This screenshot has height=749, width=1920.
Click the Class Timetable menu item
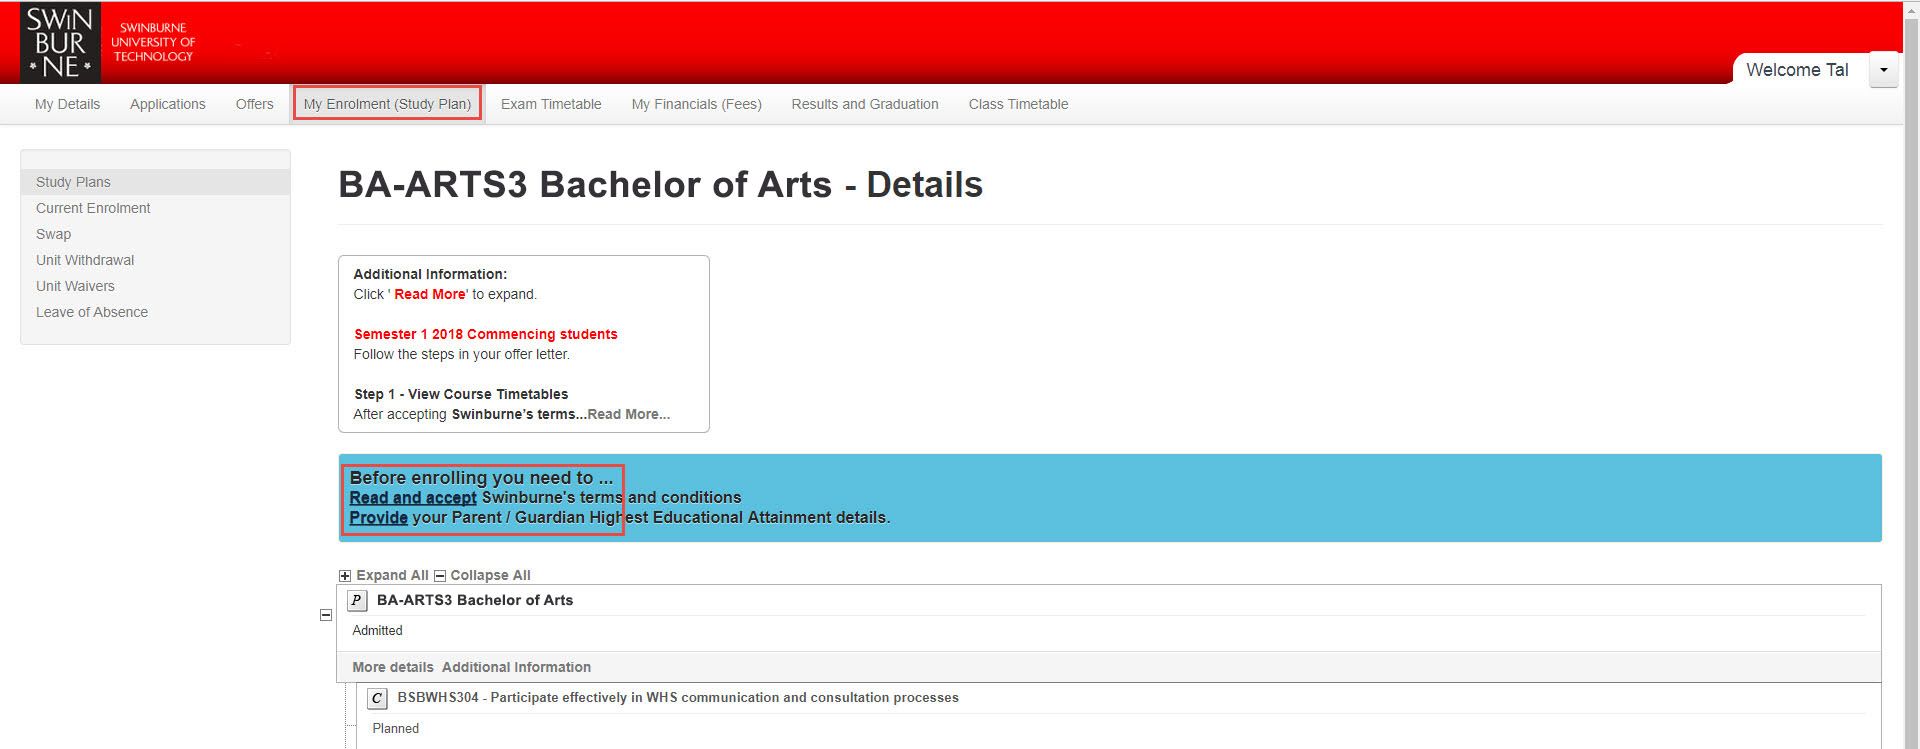tap(1018, 104)
